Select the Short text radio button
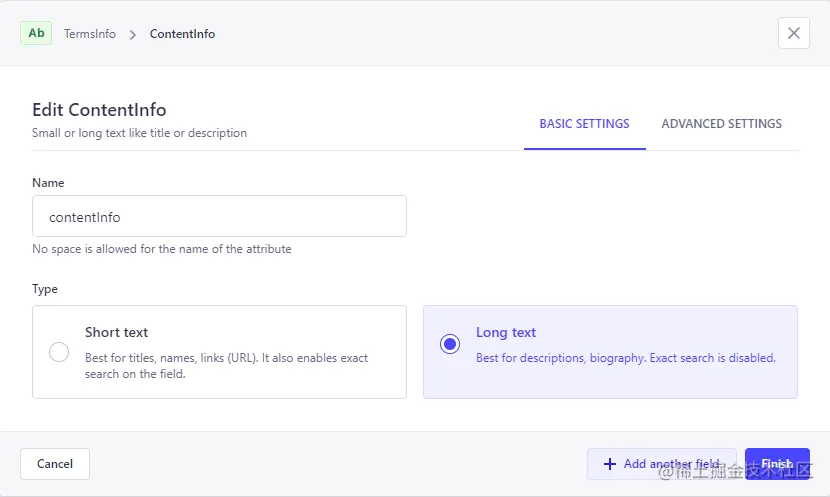Viewport: 830px width, 497px height. [59, 352]
